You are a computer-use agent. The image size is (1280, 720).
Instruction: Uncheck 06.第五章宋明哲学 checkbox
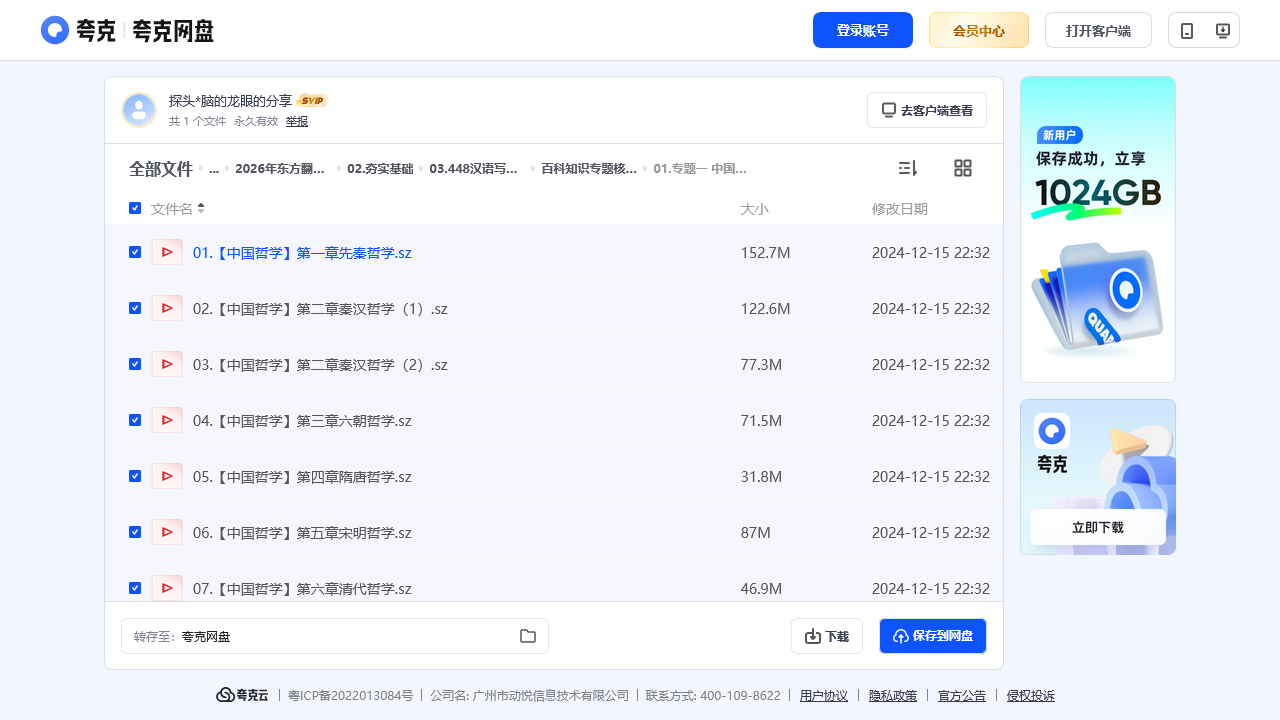coord(135,532)
